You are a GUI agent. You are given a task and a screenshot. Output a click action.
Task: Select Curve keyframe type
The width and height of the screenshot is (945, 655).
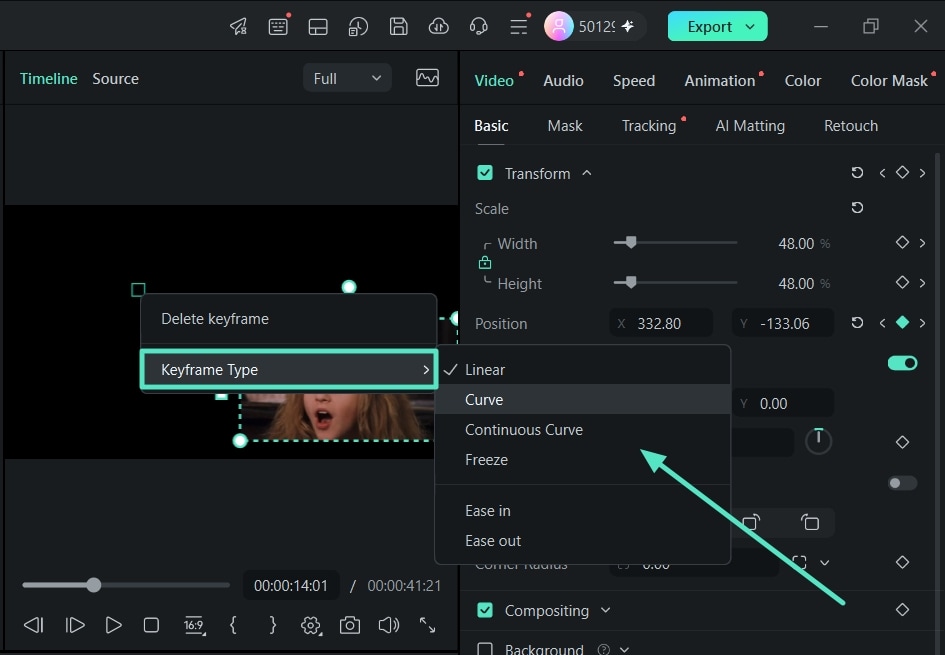point(582,400)
